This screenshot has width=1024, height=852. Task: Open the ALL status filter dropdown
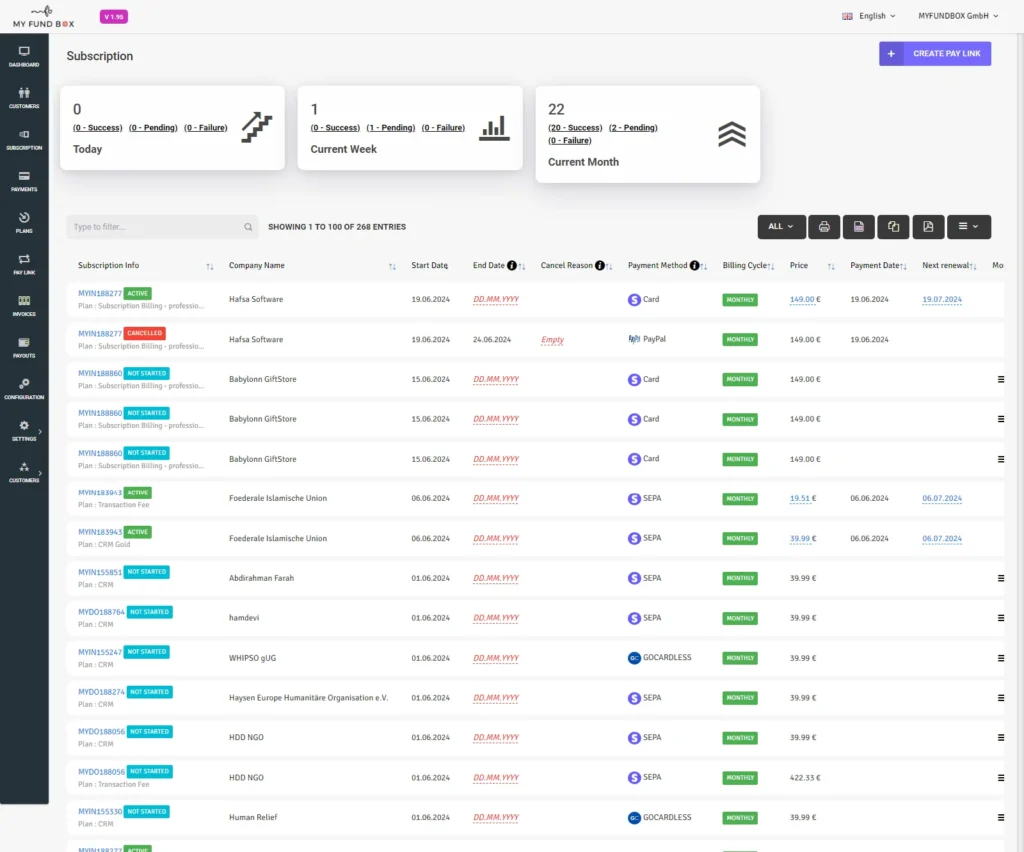click(781, 227)
